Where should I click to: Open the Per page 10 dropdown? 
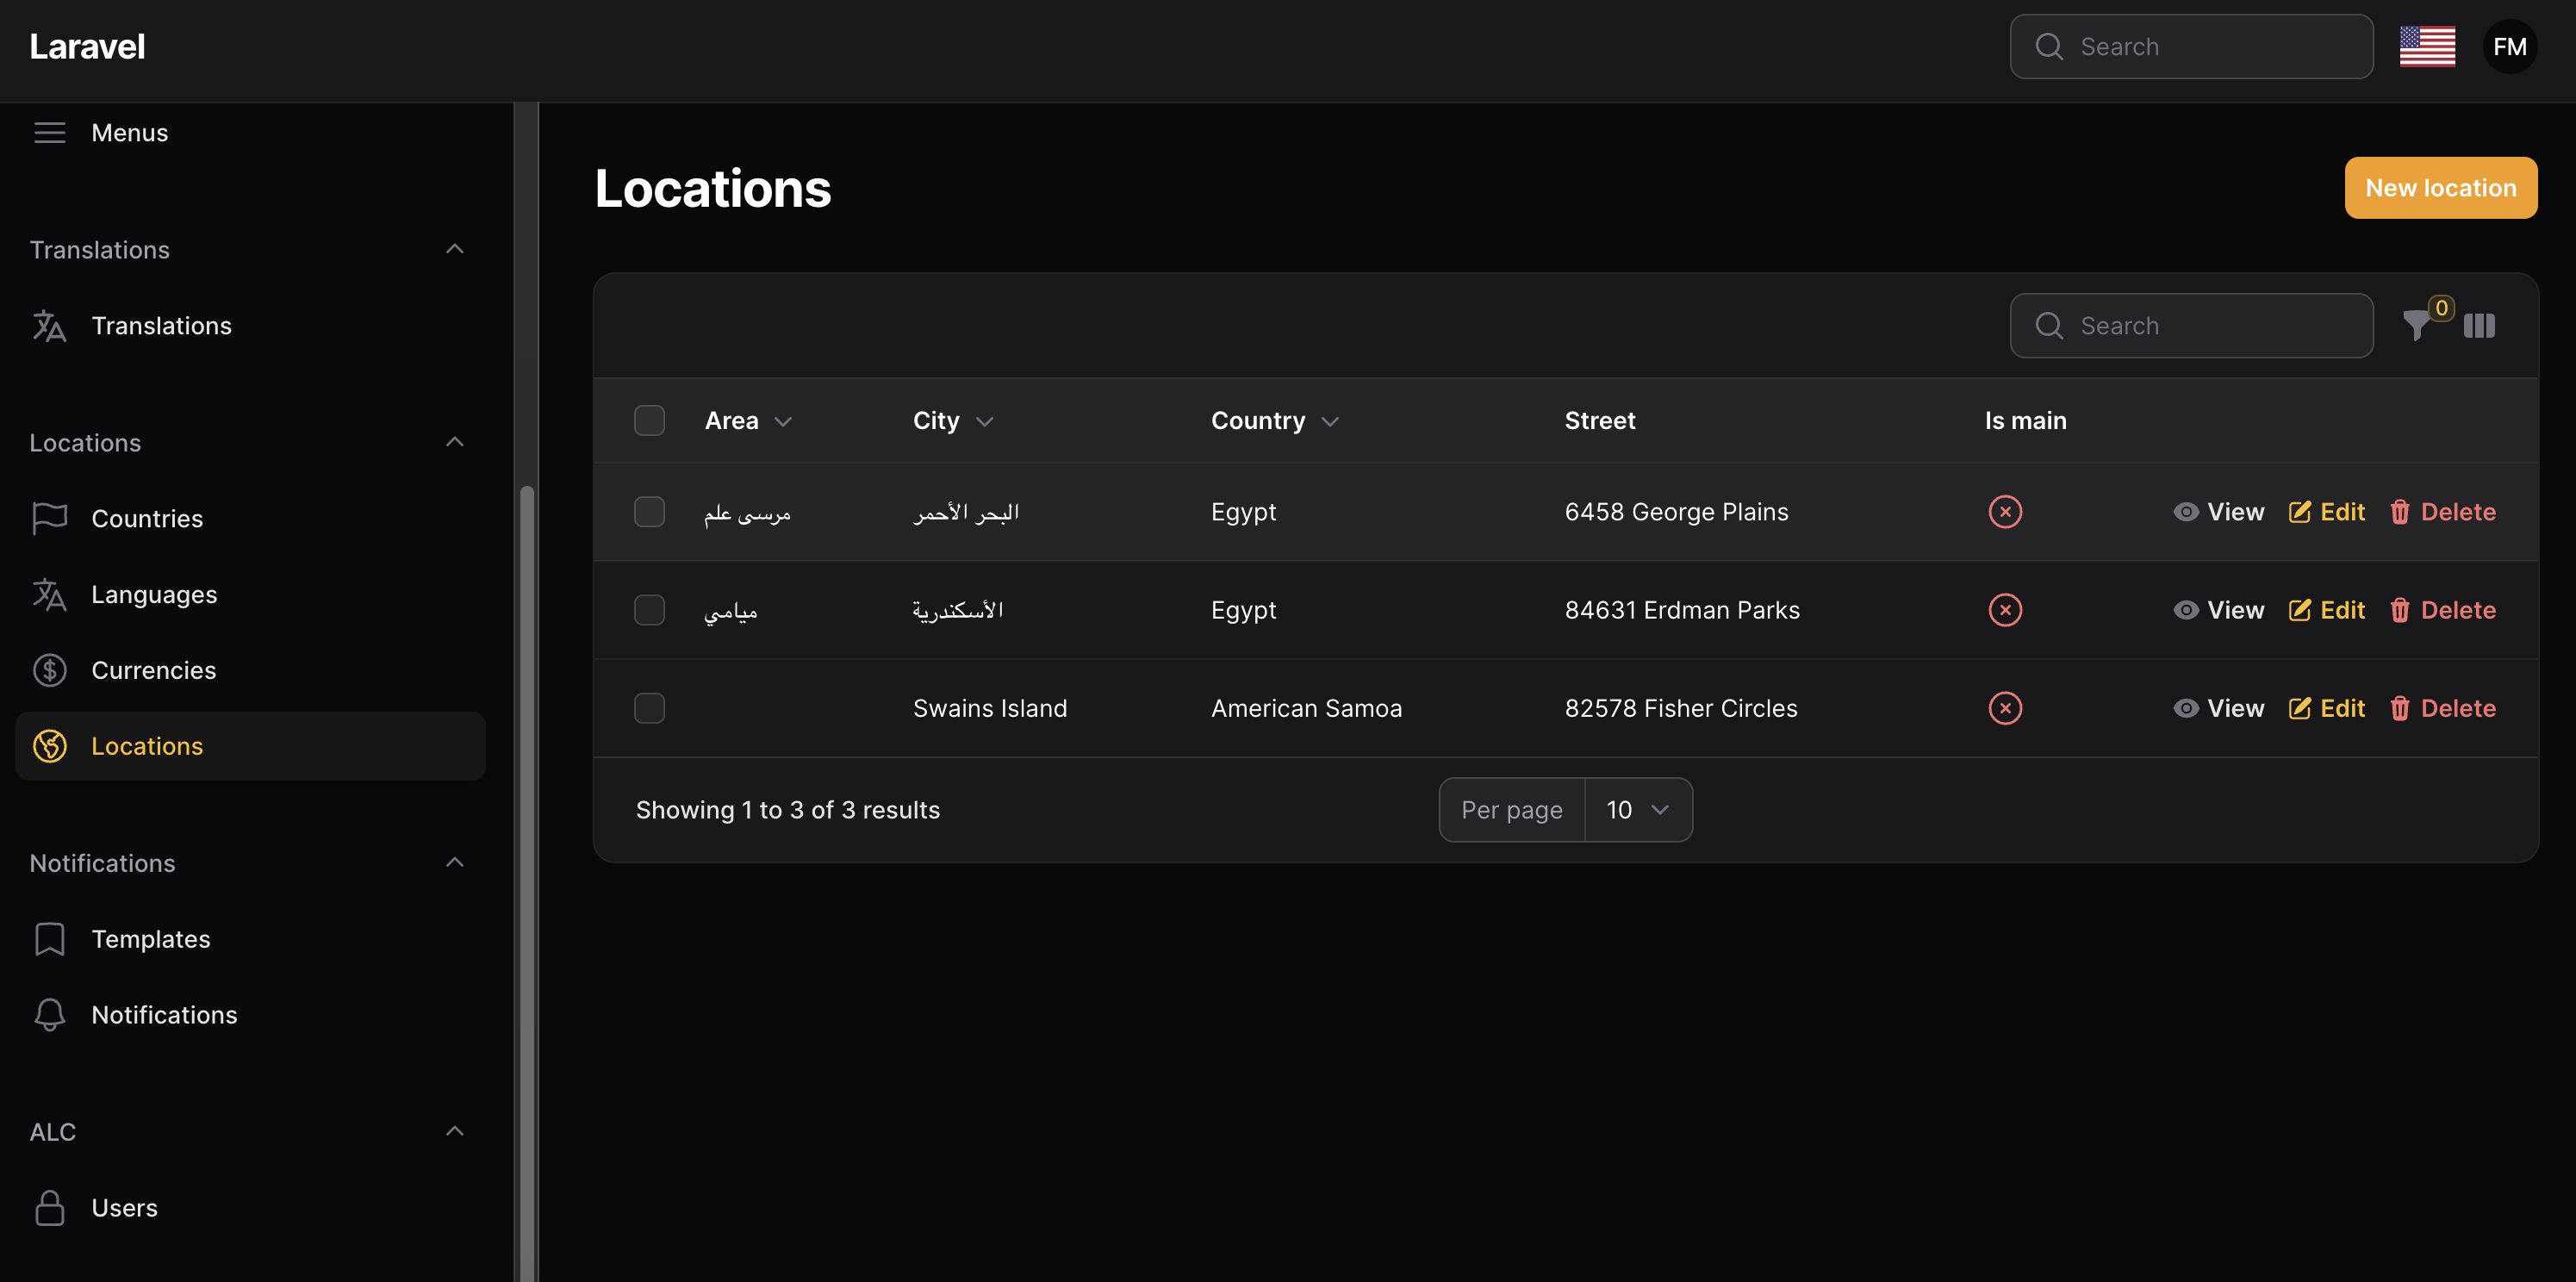click(1637, 810)
